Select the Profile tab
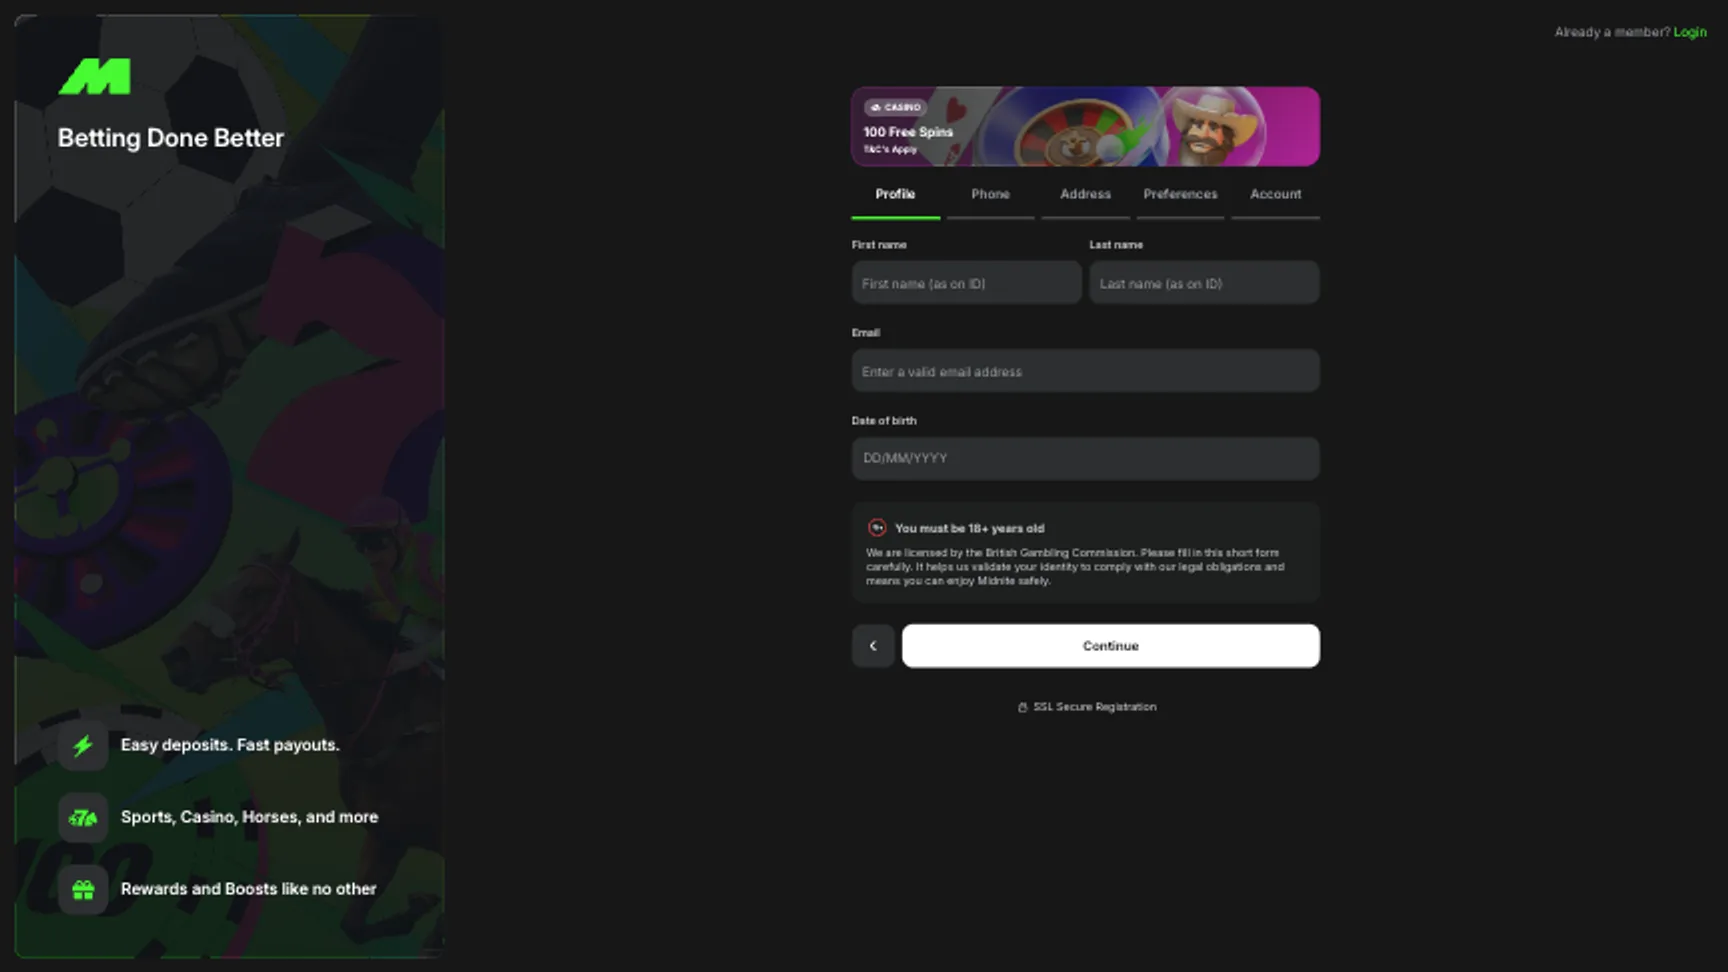This screenshot has height=972, width=1728. [x=895, y=194]
